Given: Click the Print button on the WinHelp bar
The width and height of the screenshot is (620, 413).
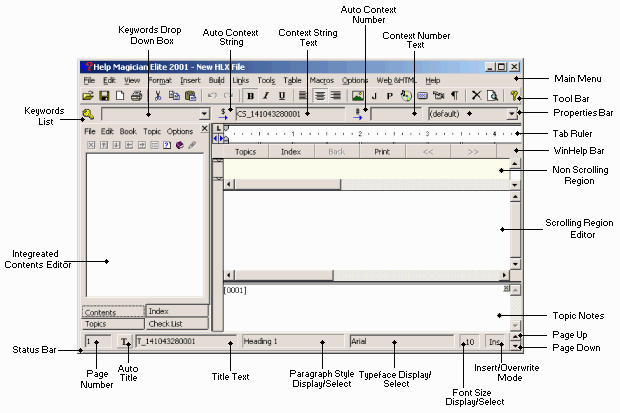Looking at the screenshot, I should pyautogui.click(x=382, y=152).
